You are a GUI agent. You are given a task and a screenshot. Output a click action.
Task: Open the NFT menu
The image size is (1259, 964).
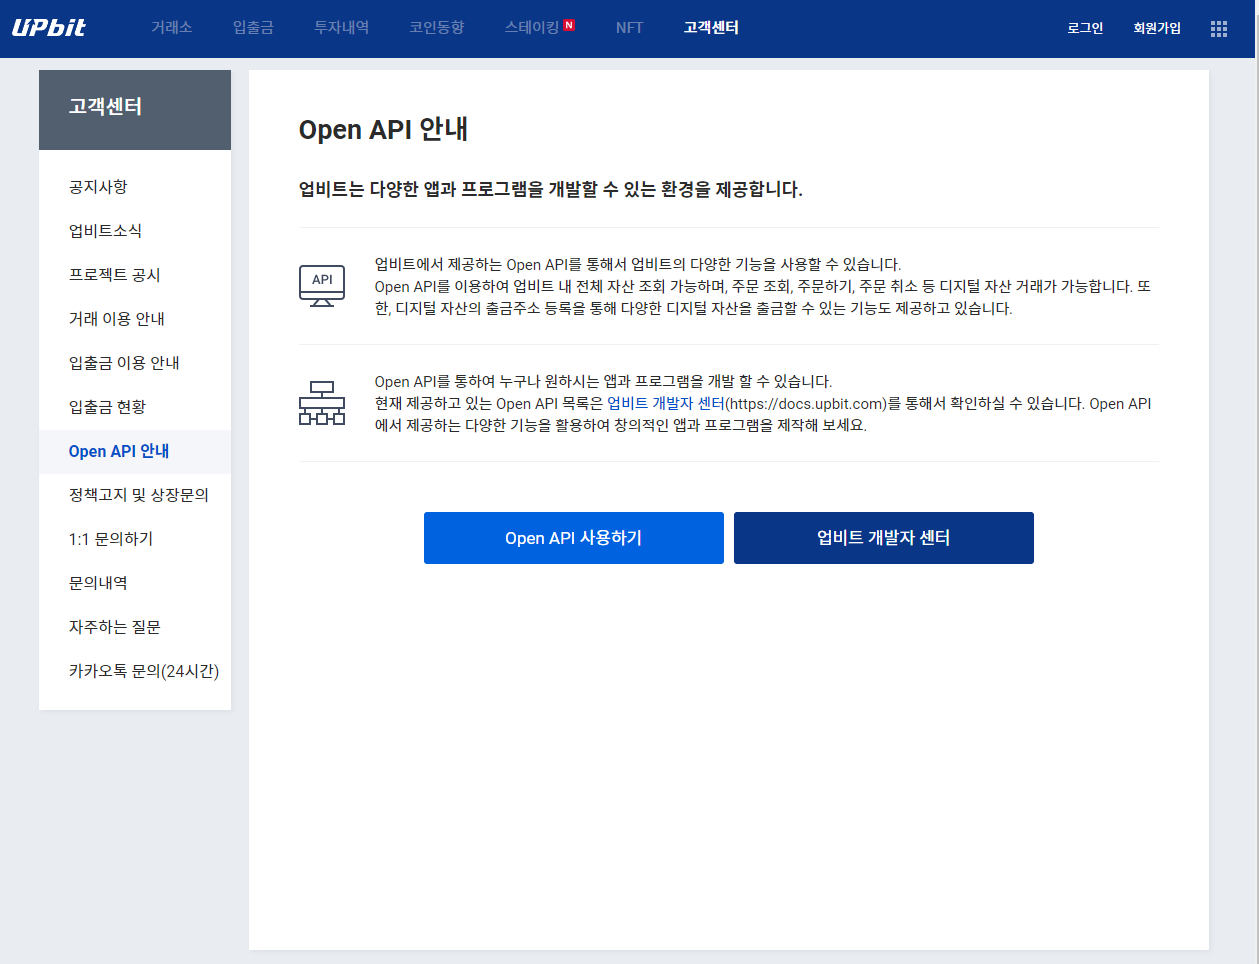pyautogui.click(x=629, y=28)
